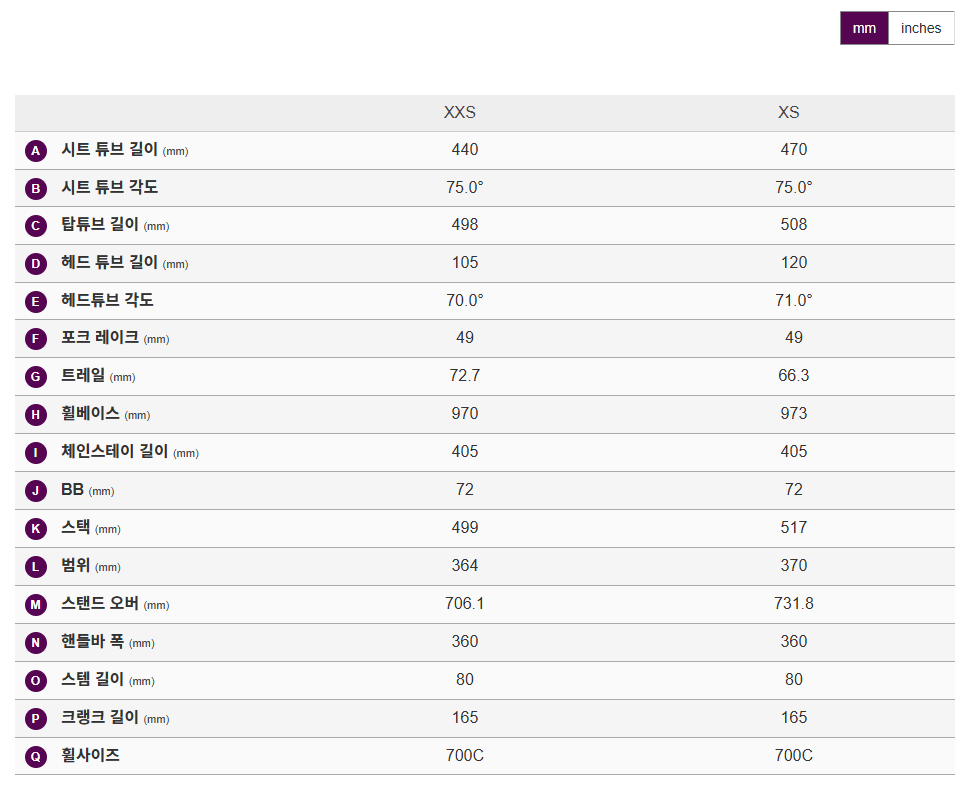Click the A icon for seat tube length
Screen dimensions: 970x790
(36, 151)
